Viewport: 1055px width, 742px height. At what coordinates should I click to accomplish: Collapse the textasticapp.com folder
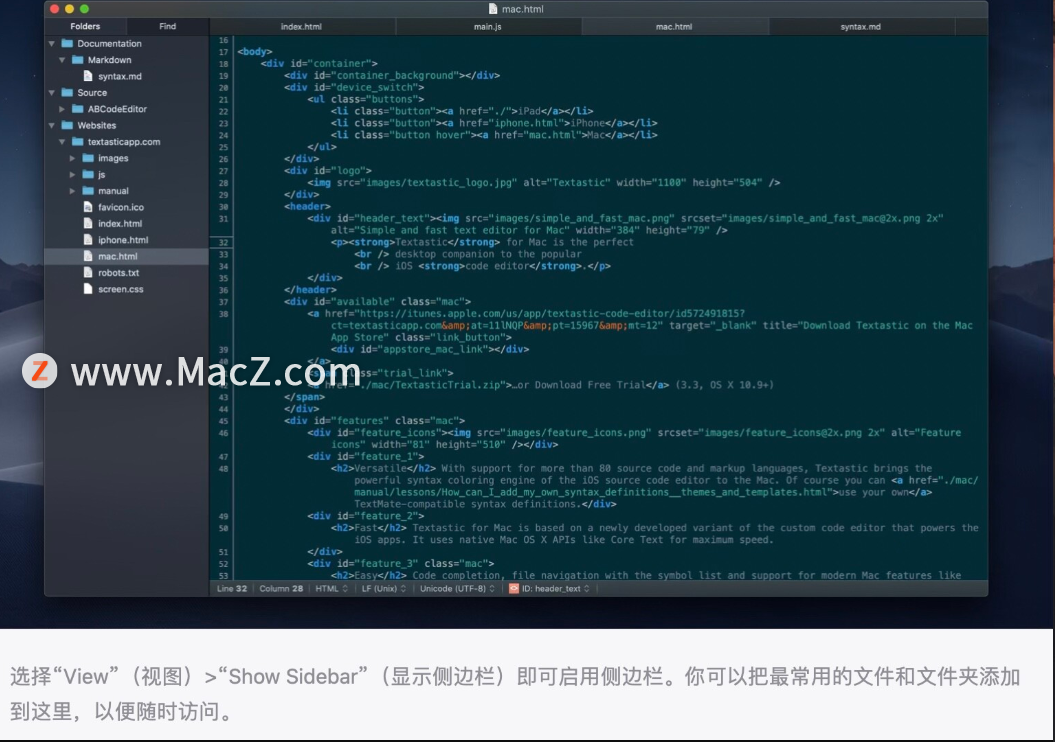[62, 141]
